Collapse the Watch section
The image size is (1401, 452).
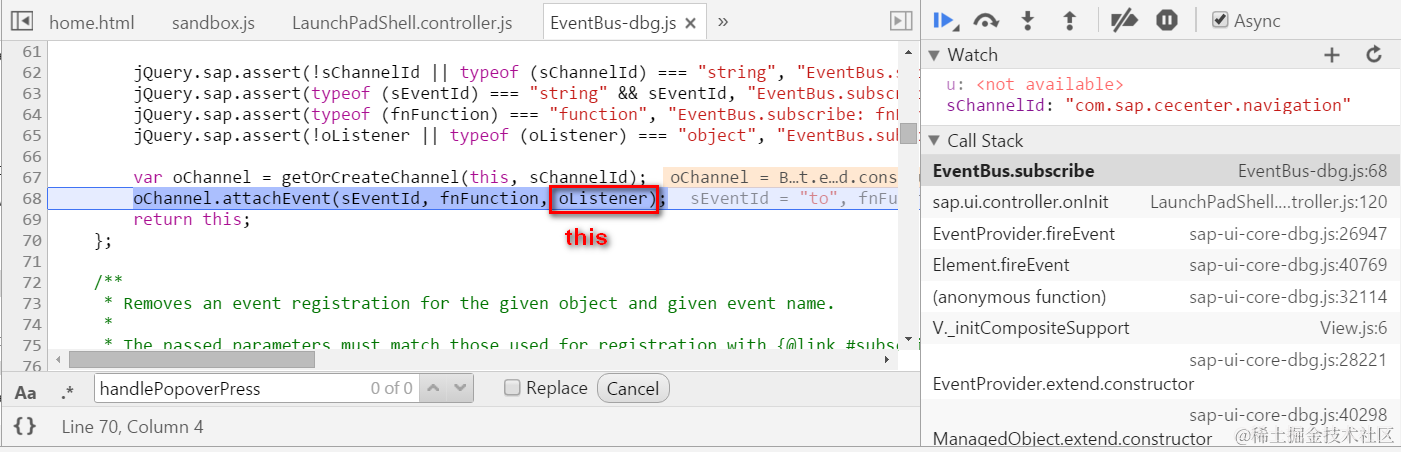pos(934,55)
